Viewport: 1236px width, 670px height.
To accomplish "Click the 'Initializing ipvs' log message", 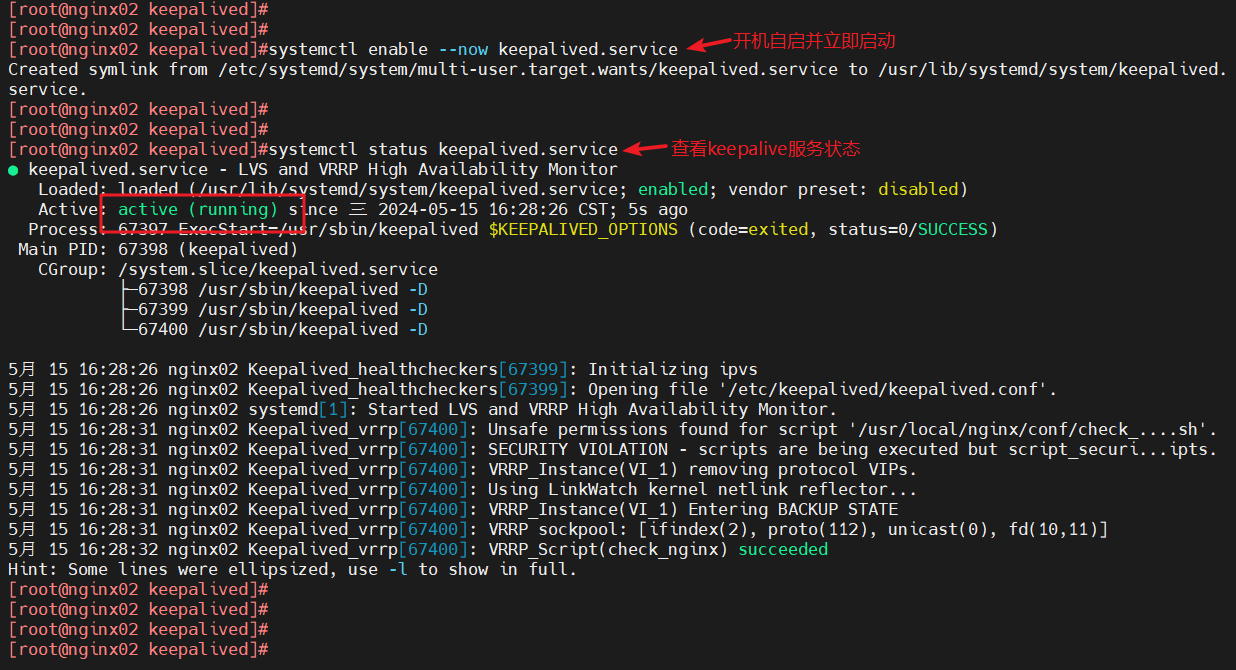I will [673, 369].
